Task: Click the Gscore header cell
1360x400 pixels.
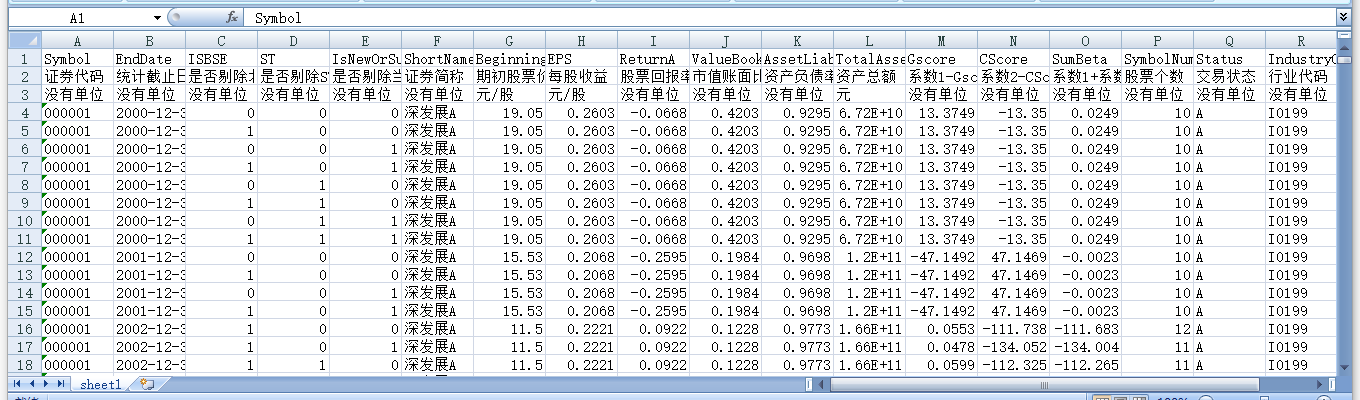Action: pos(941,59)
